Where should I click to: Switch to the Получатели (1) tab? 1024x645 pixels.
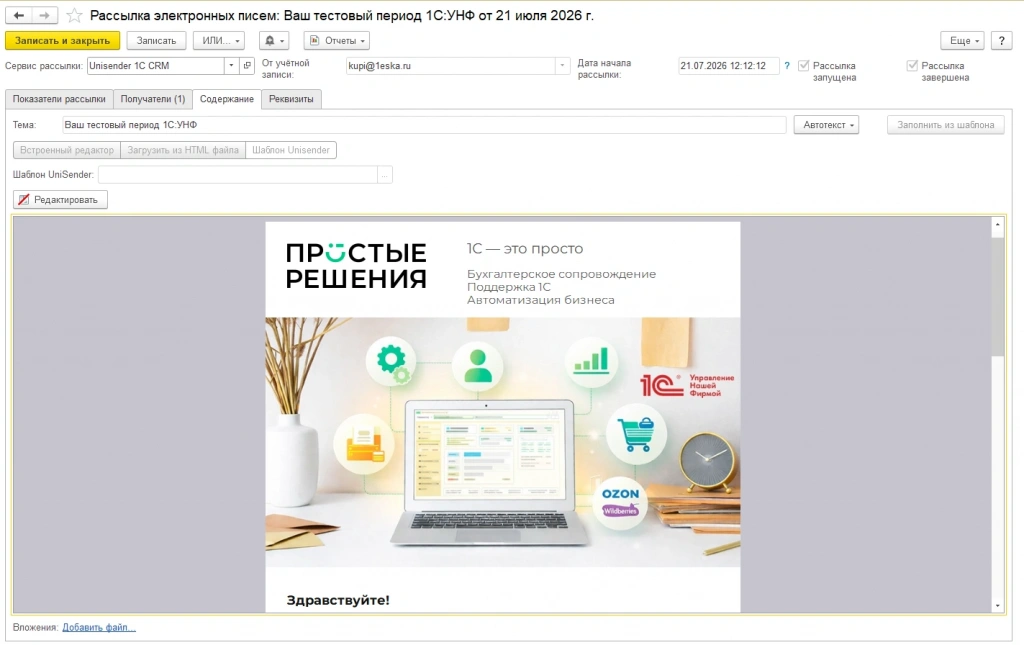[x=153, y=99]
